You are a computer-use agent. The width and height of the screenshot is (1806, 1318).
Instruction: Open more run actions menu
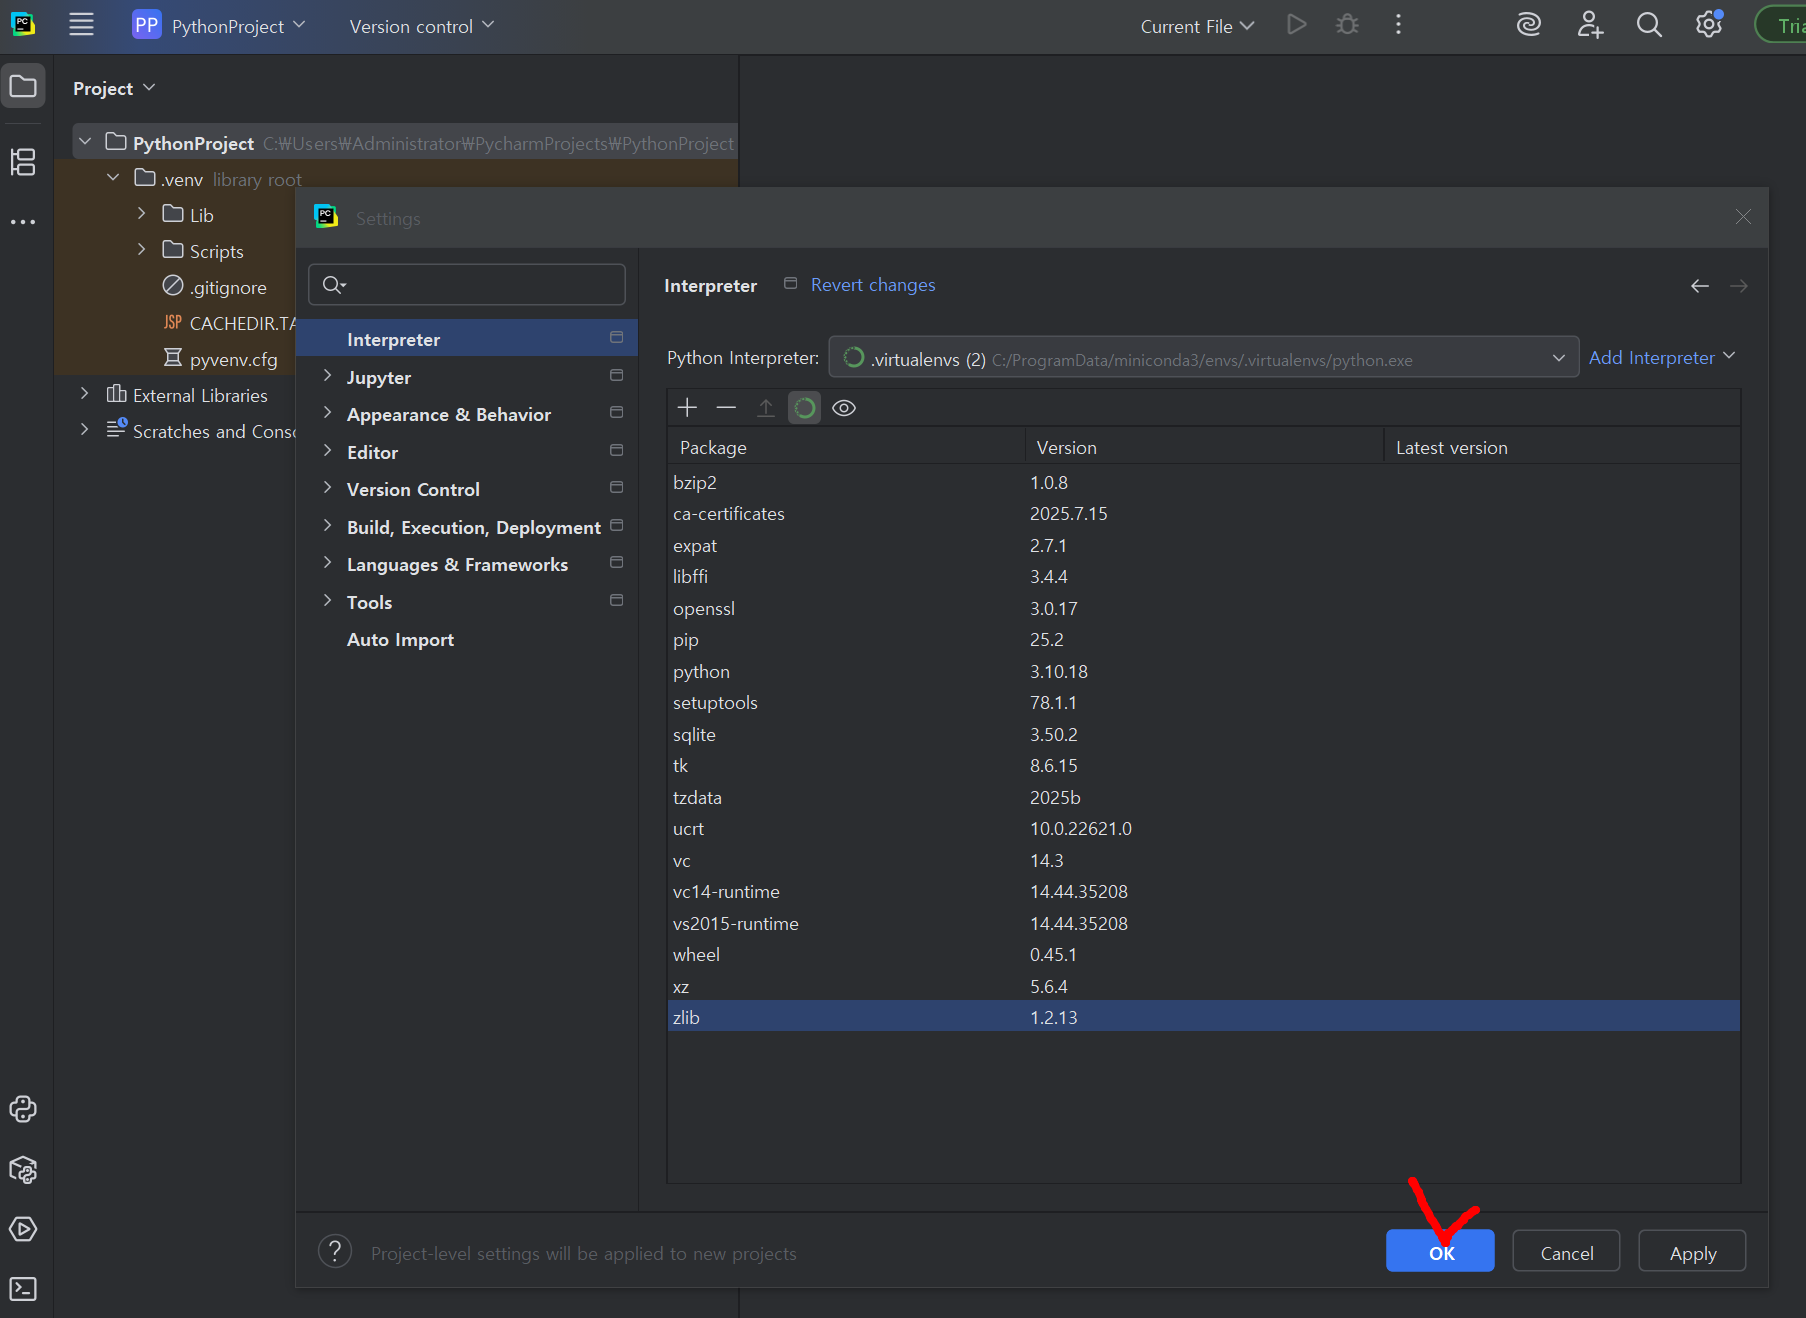(1398, 25)
